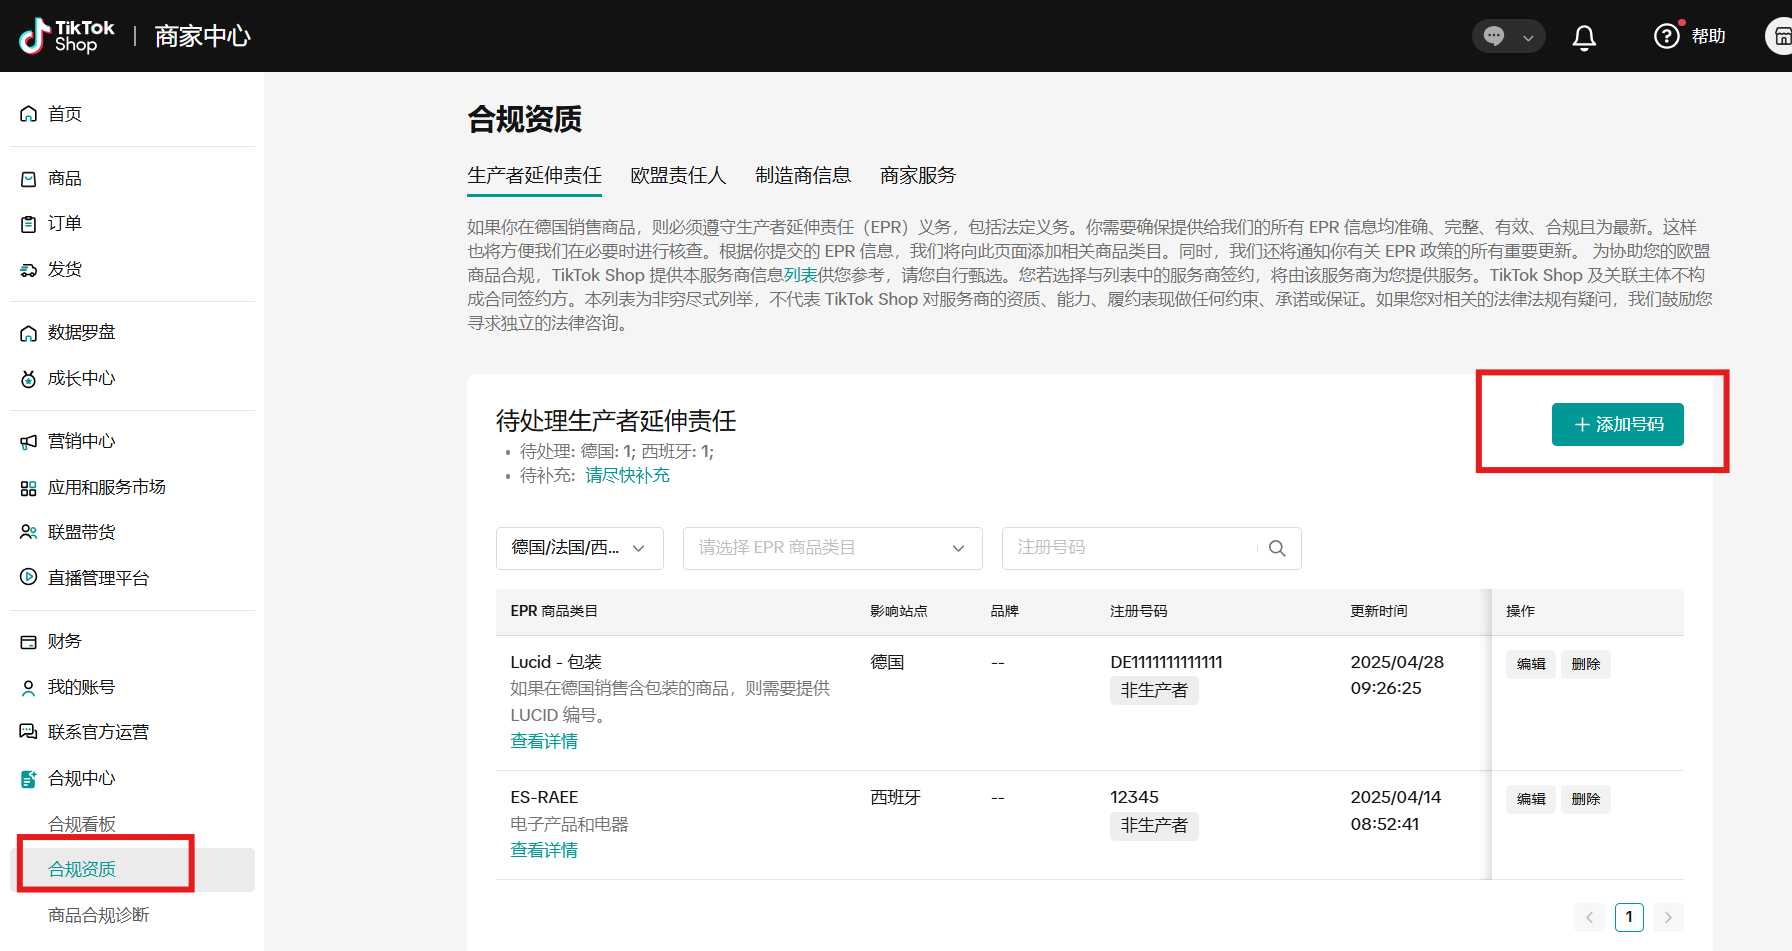
Task: Open the 订单 orders section icon
Action: point(27,223)
